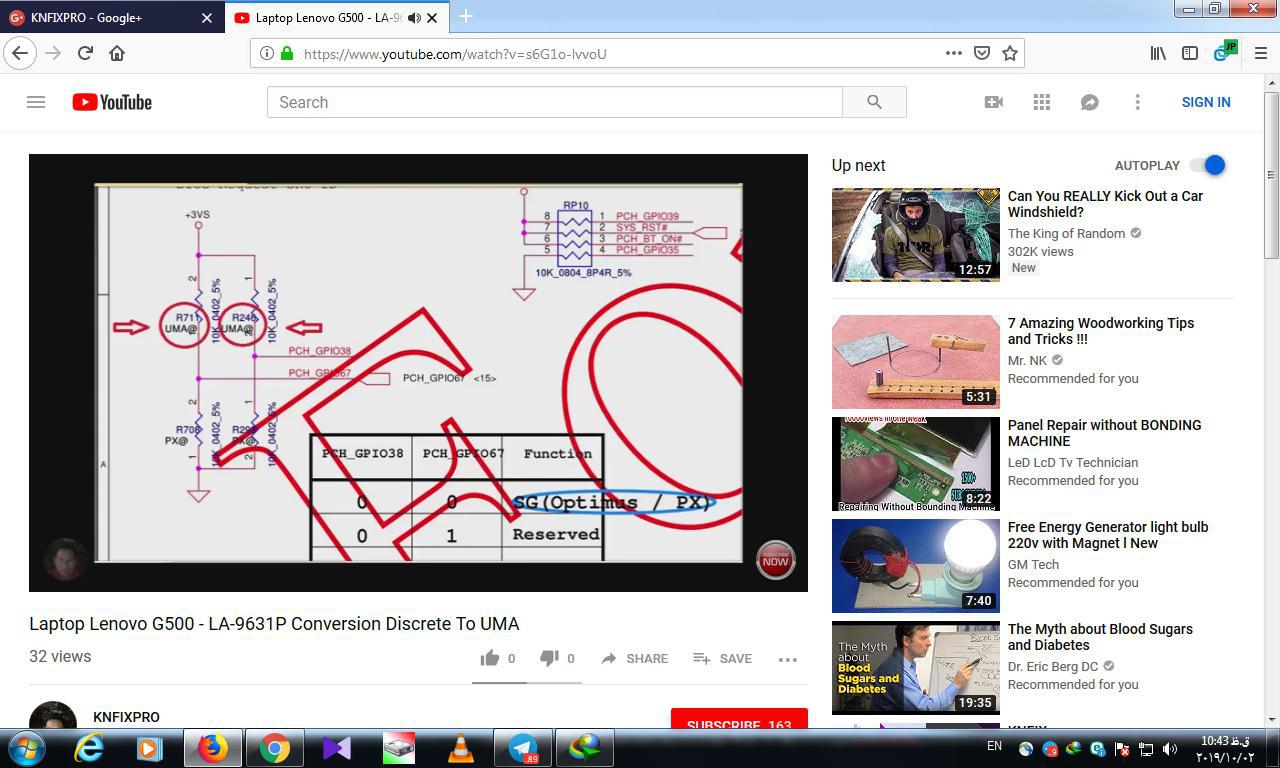Close the KNFIXPRO Google+ tab
This screenshot has width=1280, height=768.
click(207, 18)
